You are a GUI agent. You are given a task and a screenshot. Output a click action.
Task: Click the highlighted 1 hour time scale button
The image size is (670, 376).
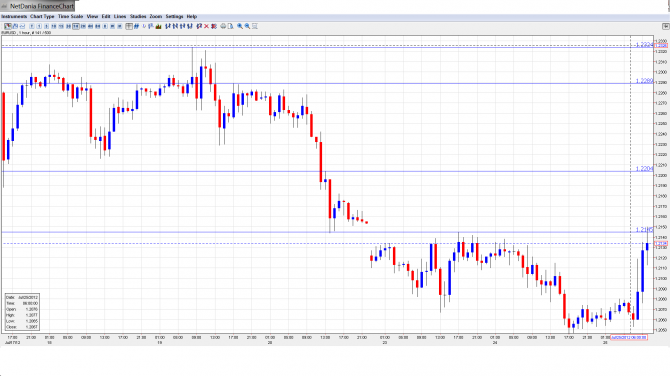pos(76,26)
